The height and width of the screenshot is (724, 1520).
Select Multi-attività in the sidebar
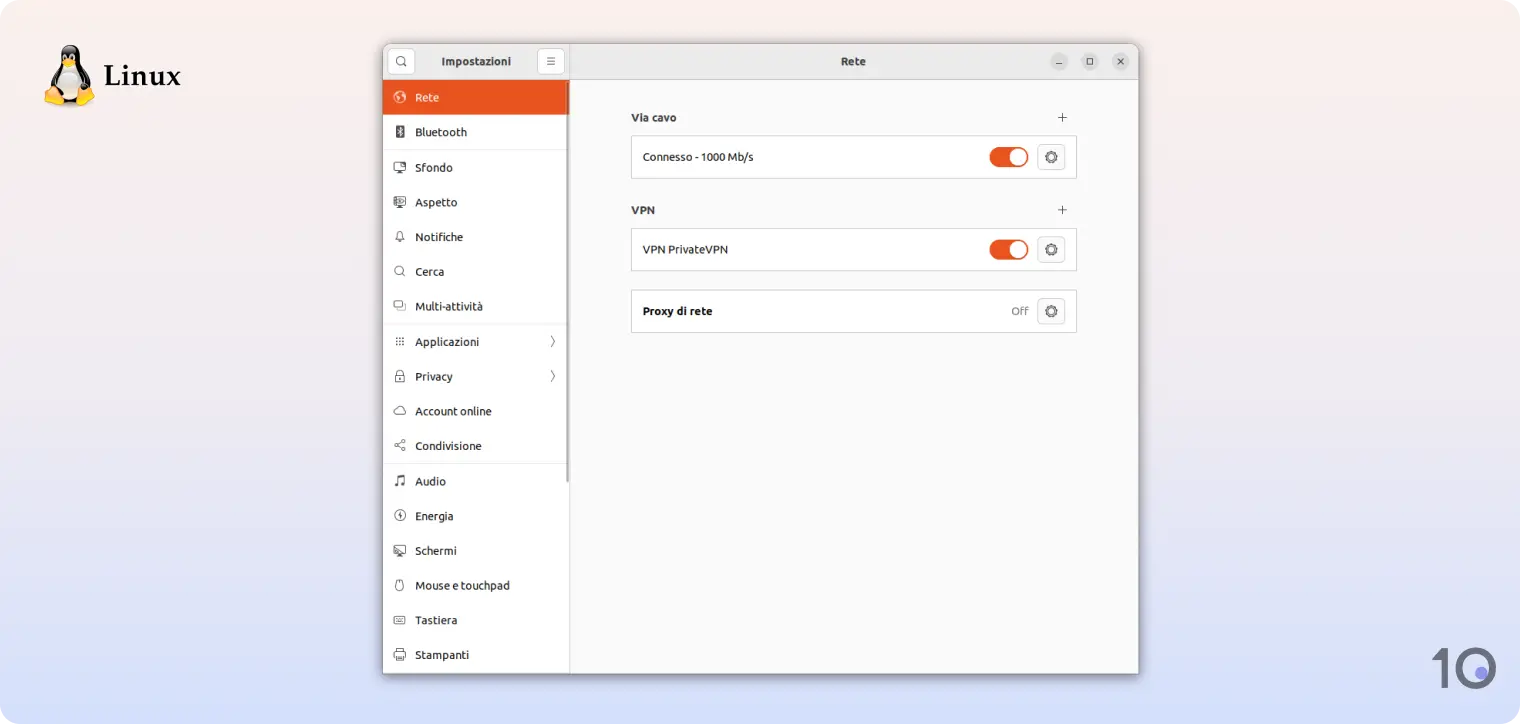tap(475, 306)
